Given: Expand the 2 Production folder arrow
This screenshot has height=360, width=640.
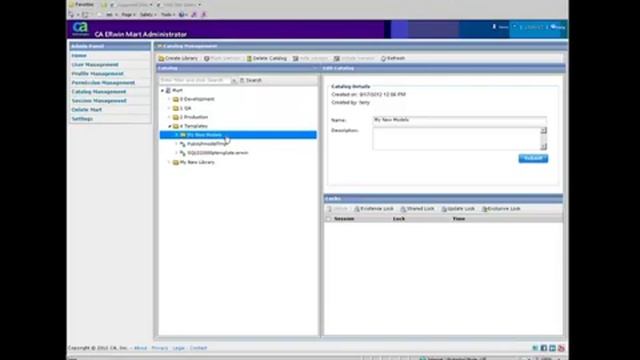Looking at the screenshot, I should click(x=169, y=117).
